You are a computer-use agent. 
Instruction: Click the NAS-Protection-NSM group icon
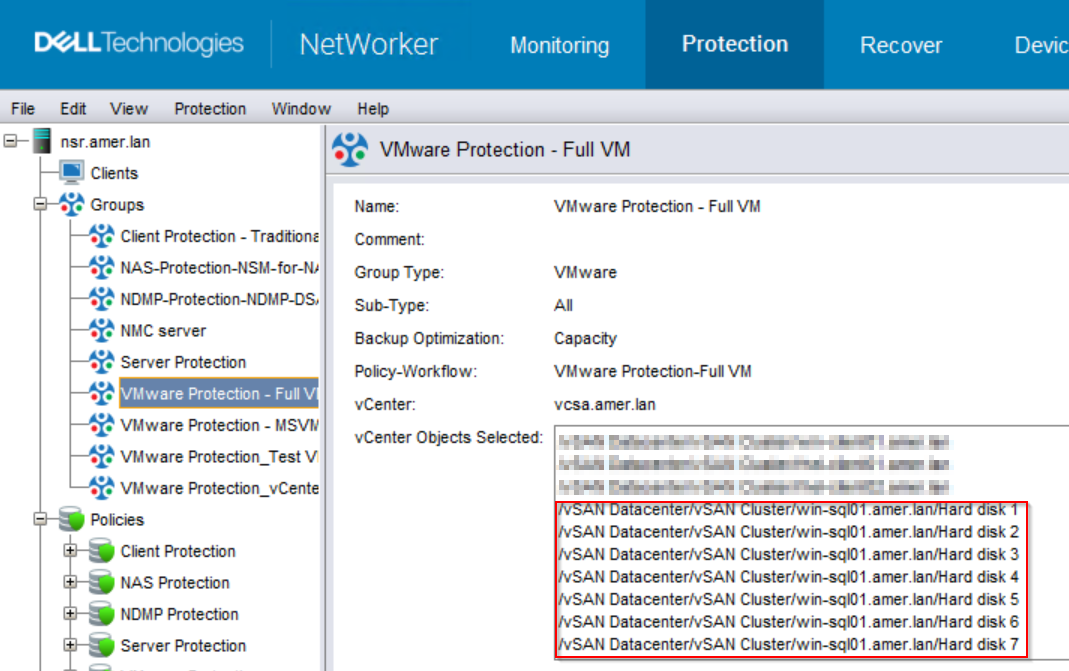click(102, 267)
